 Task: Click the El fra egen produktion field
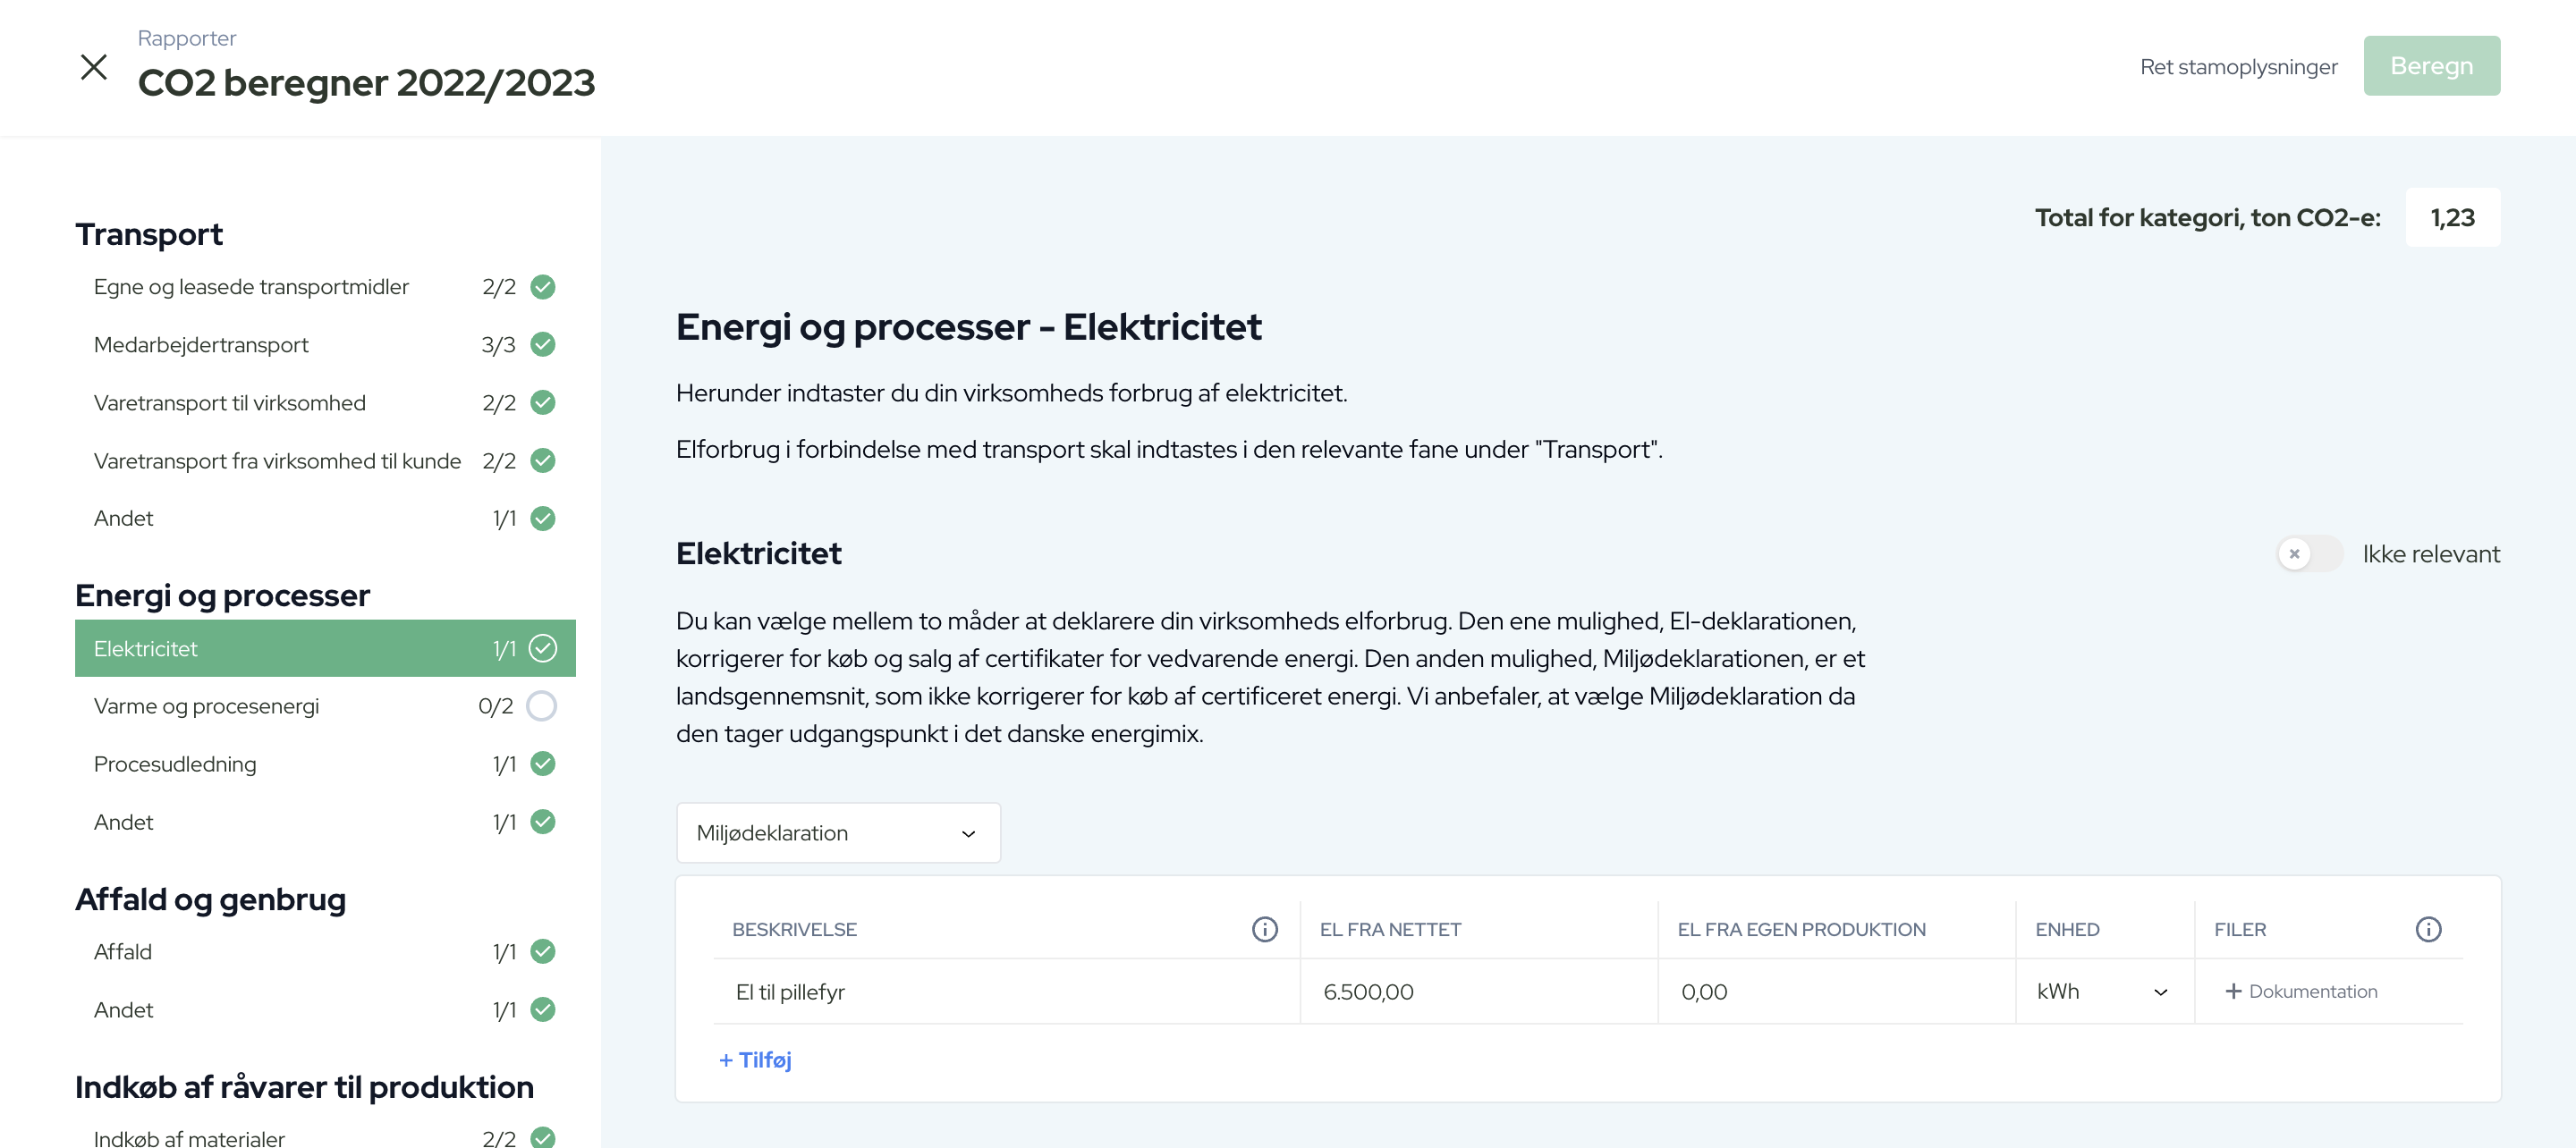point(1834,991)
